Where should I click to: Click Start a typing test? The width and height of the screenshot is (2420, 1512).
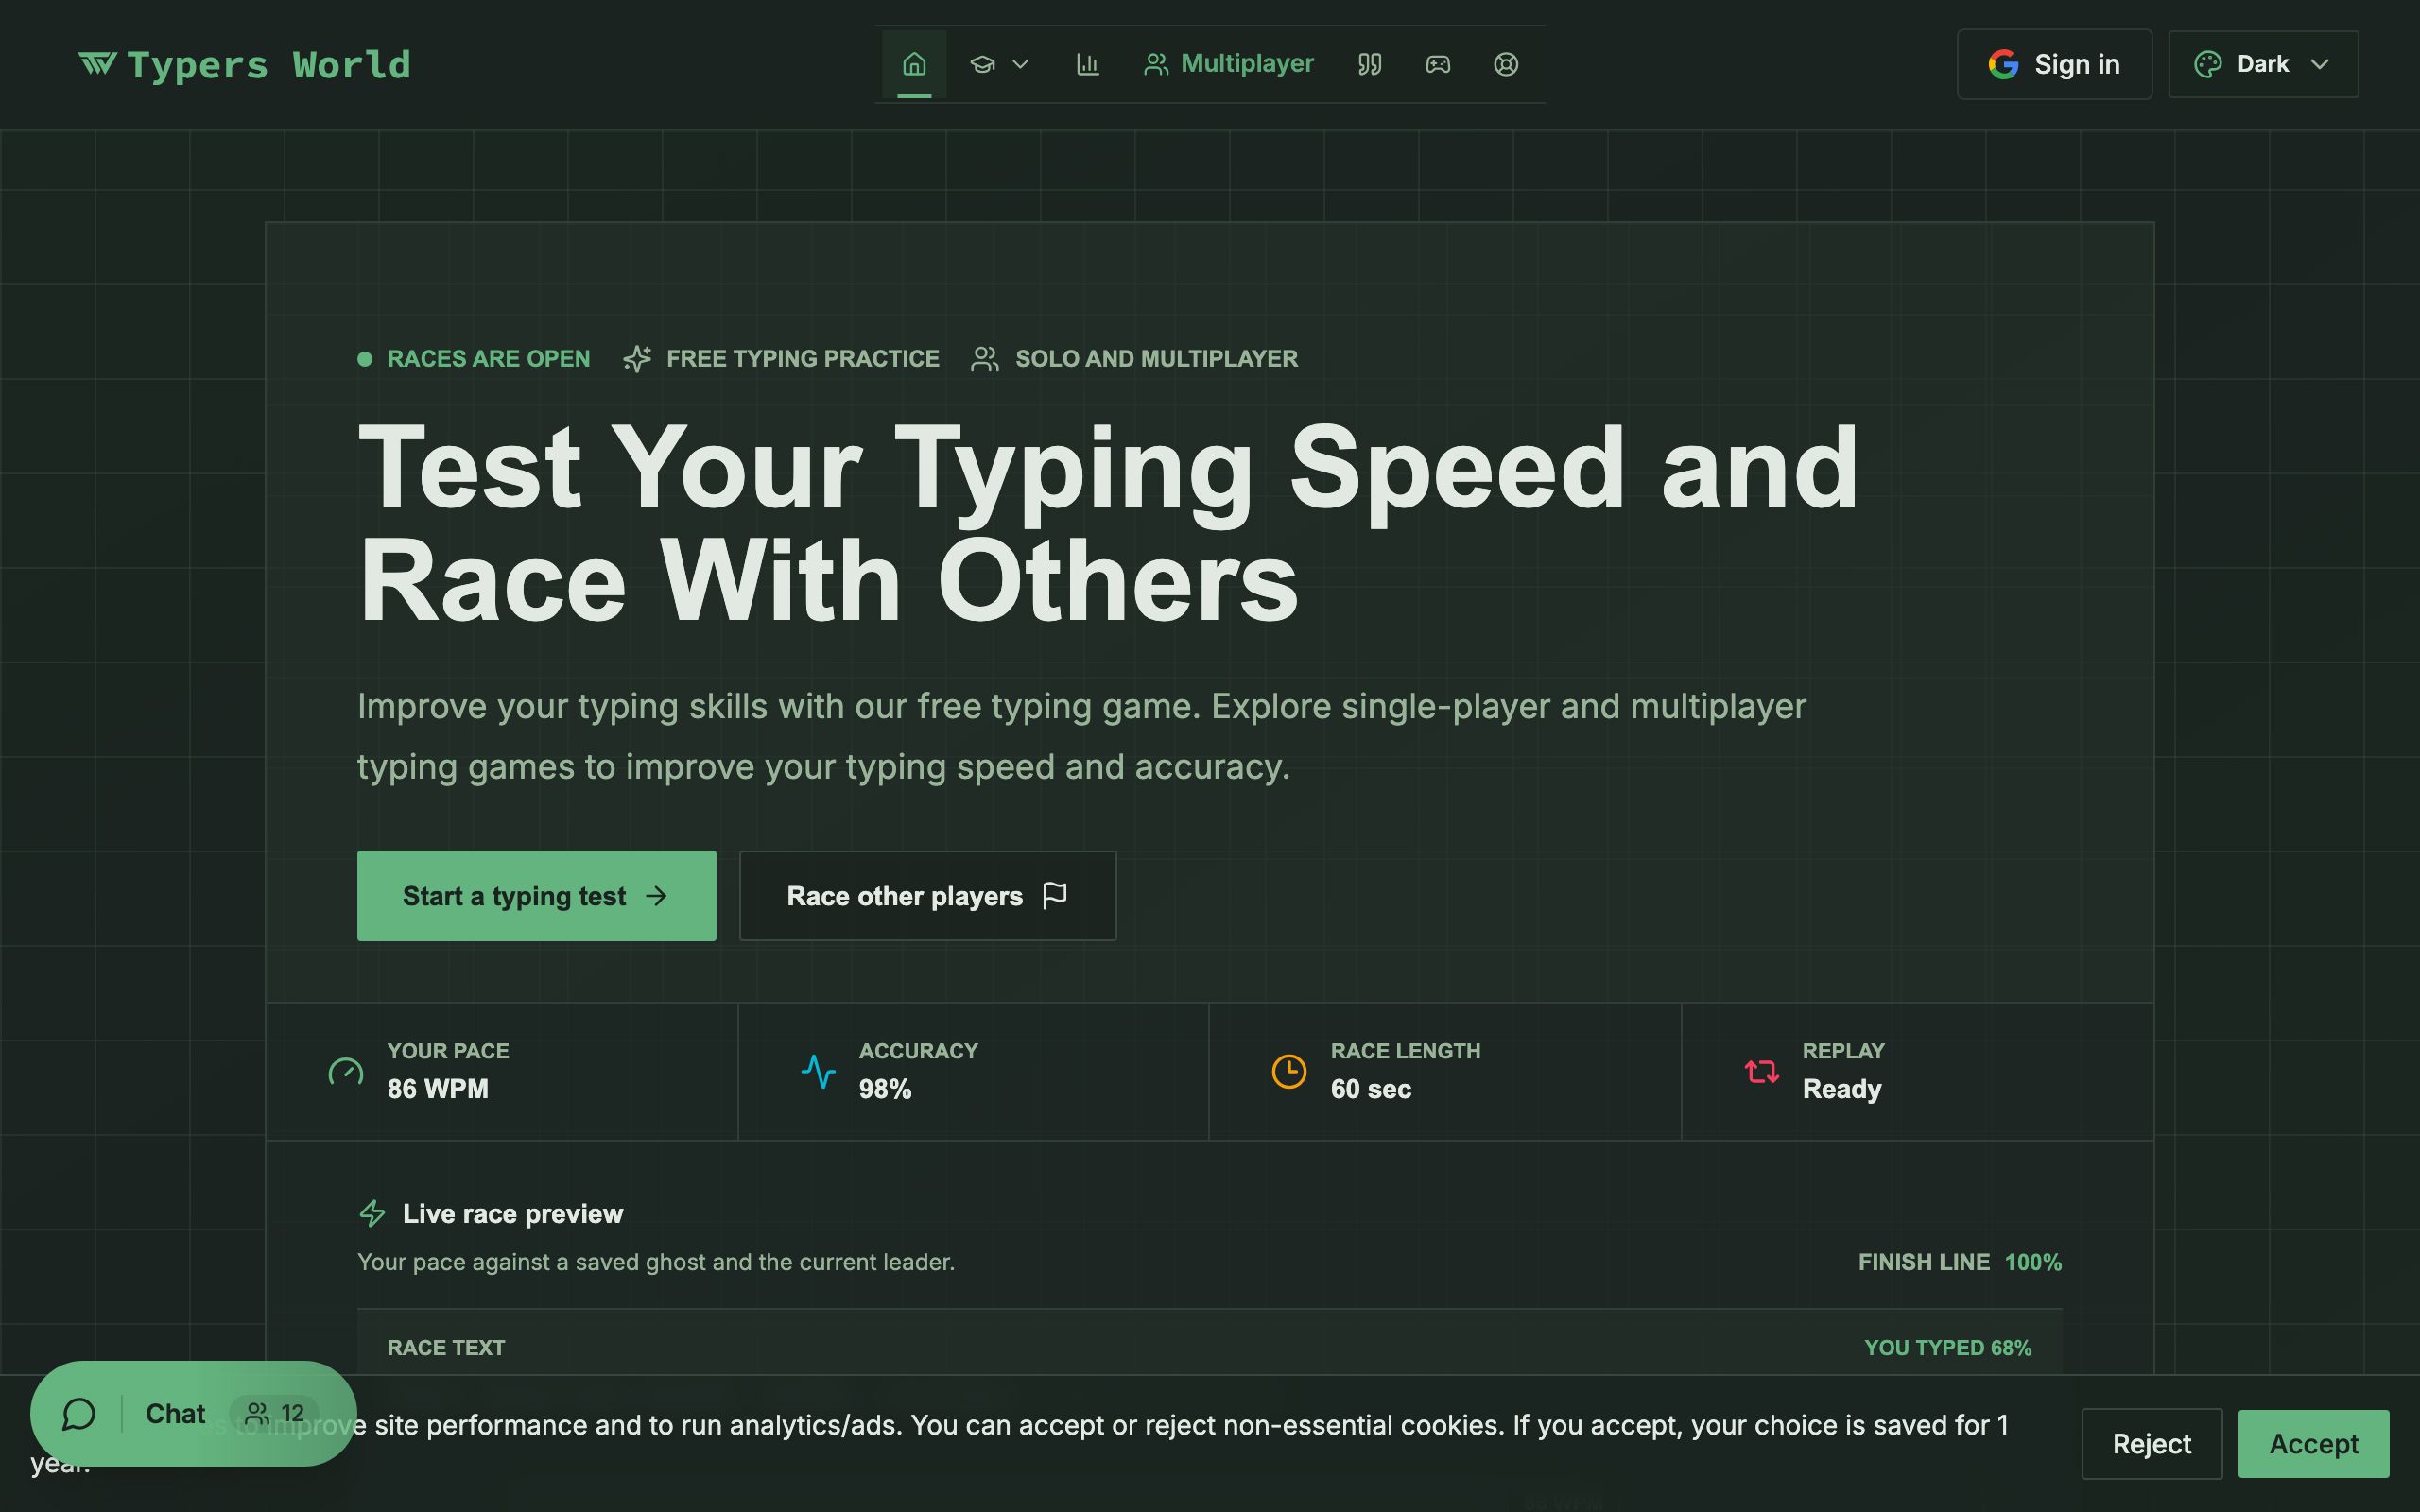(x=536, y=895)
